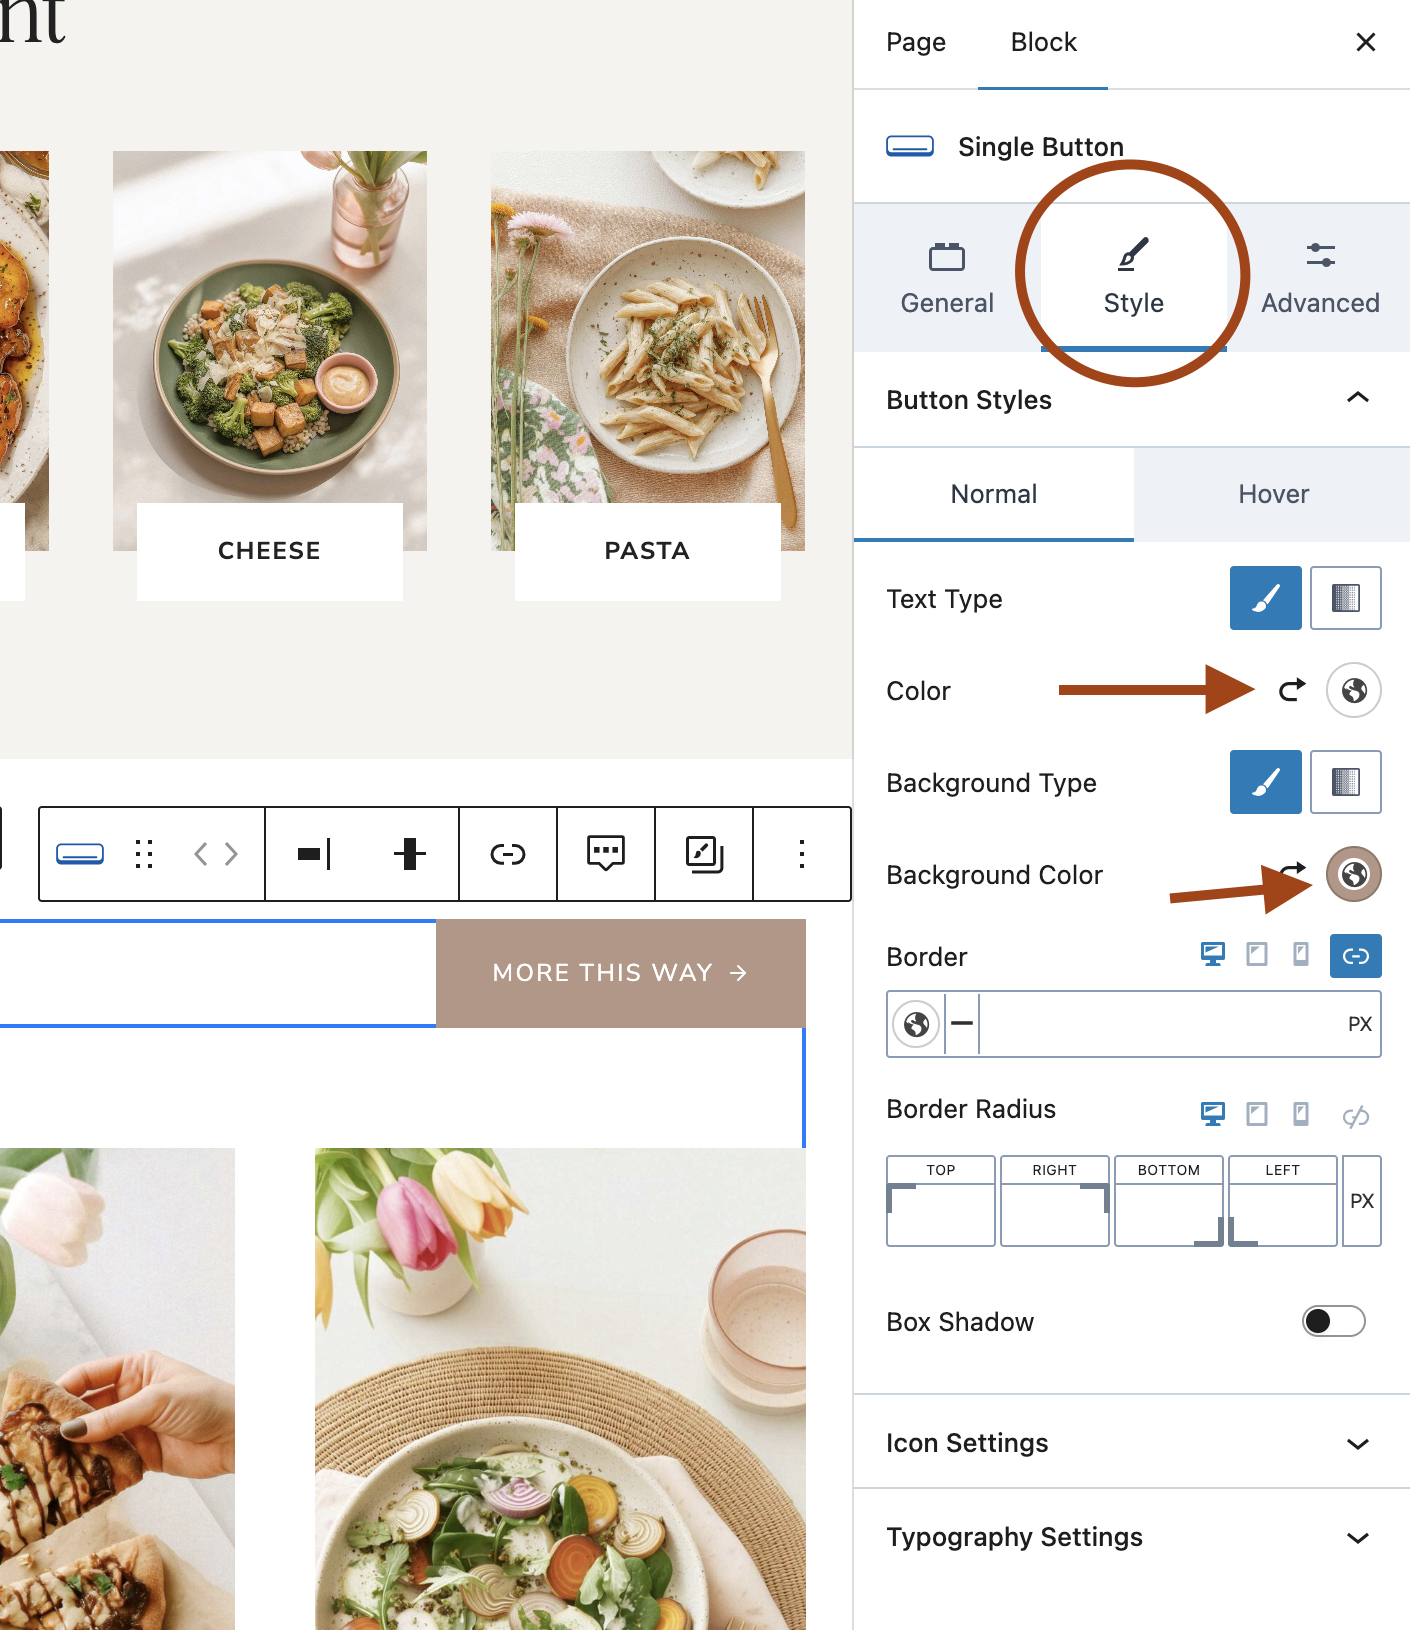Switch to the Page tab
The height and width of the screenshot is (1630, 1410).
[916, 43]
